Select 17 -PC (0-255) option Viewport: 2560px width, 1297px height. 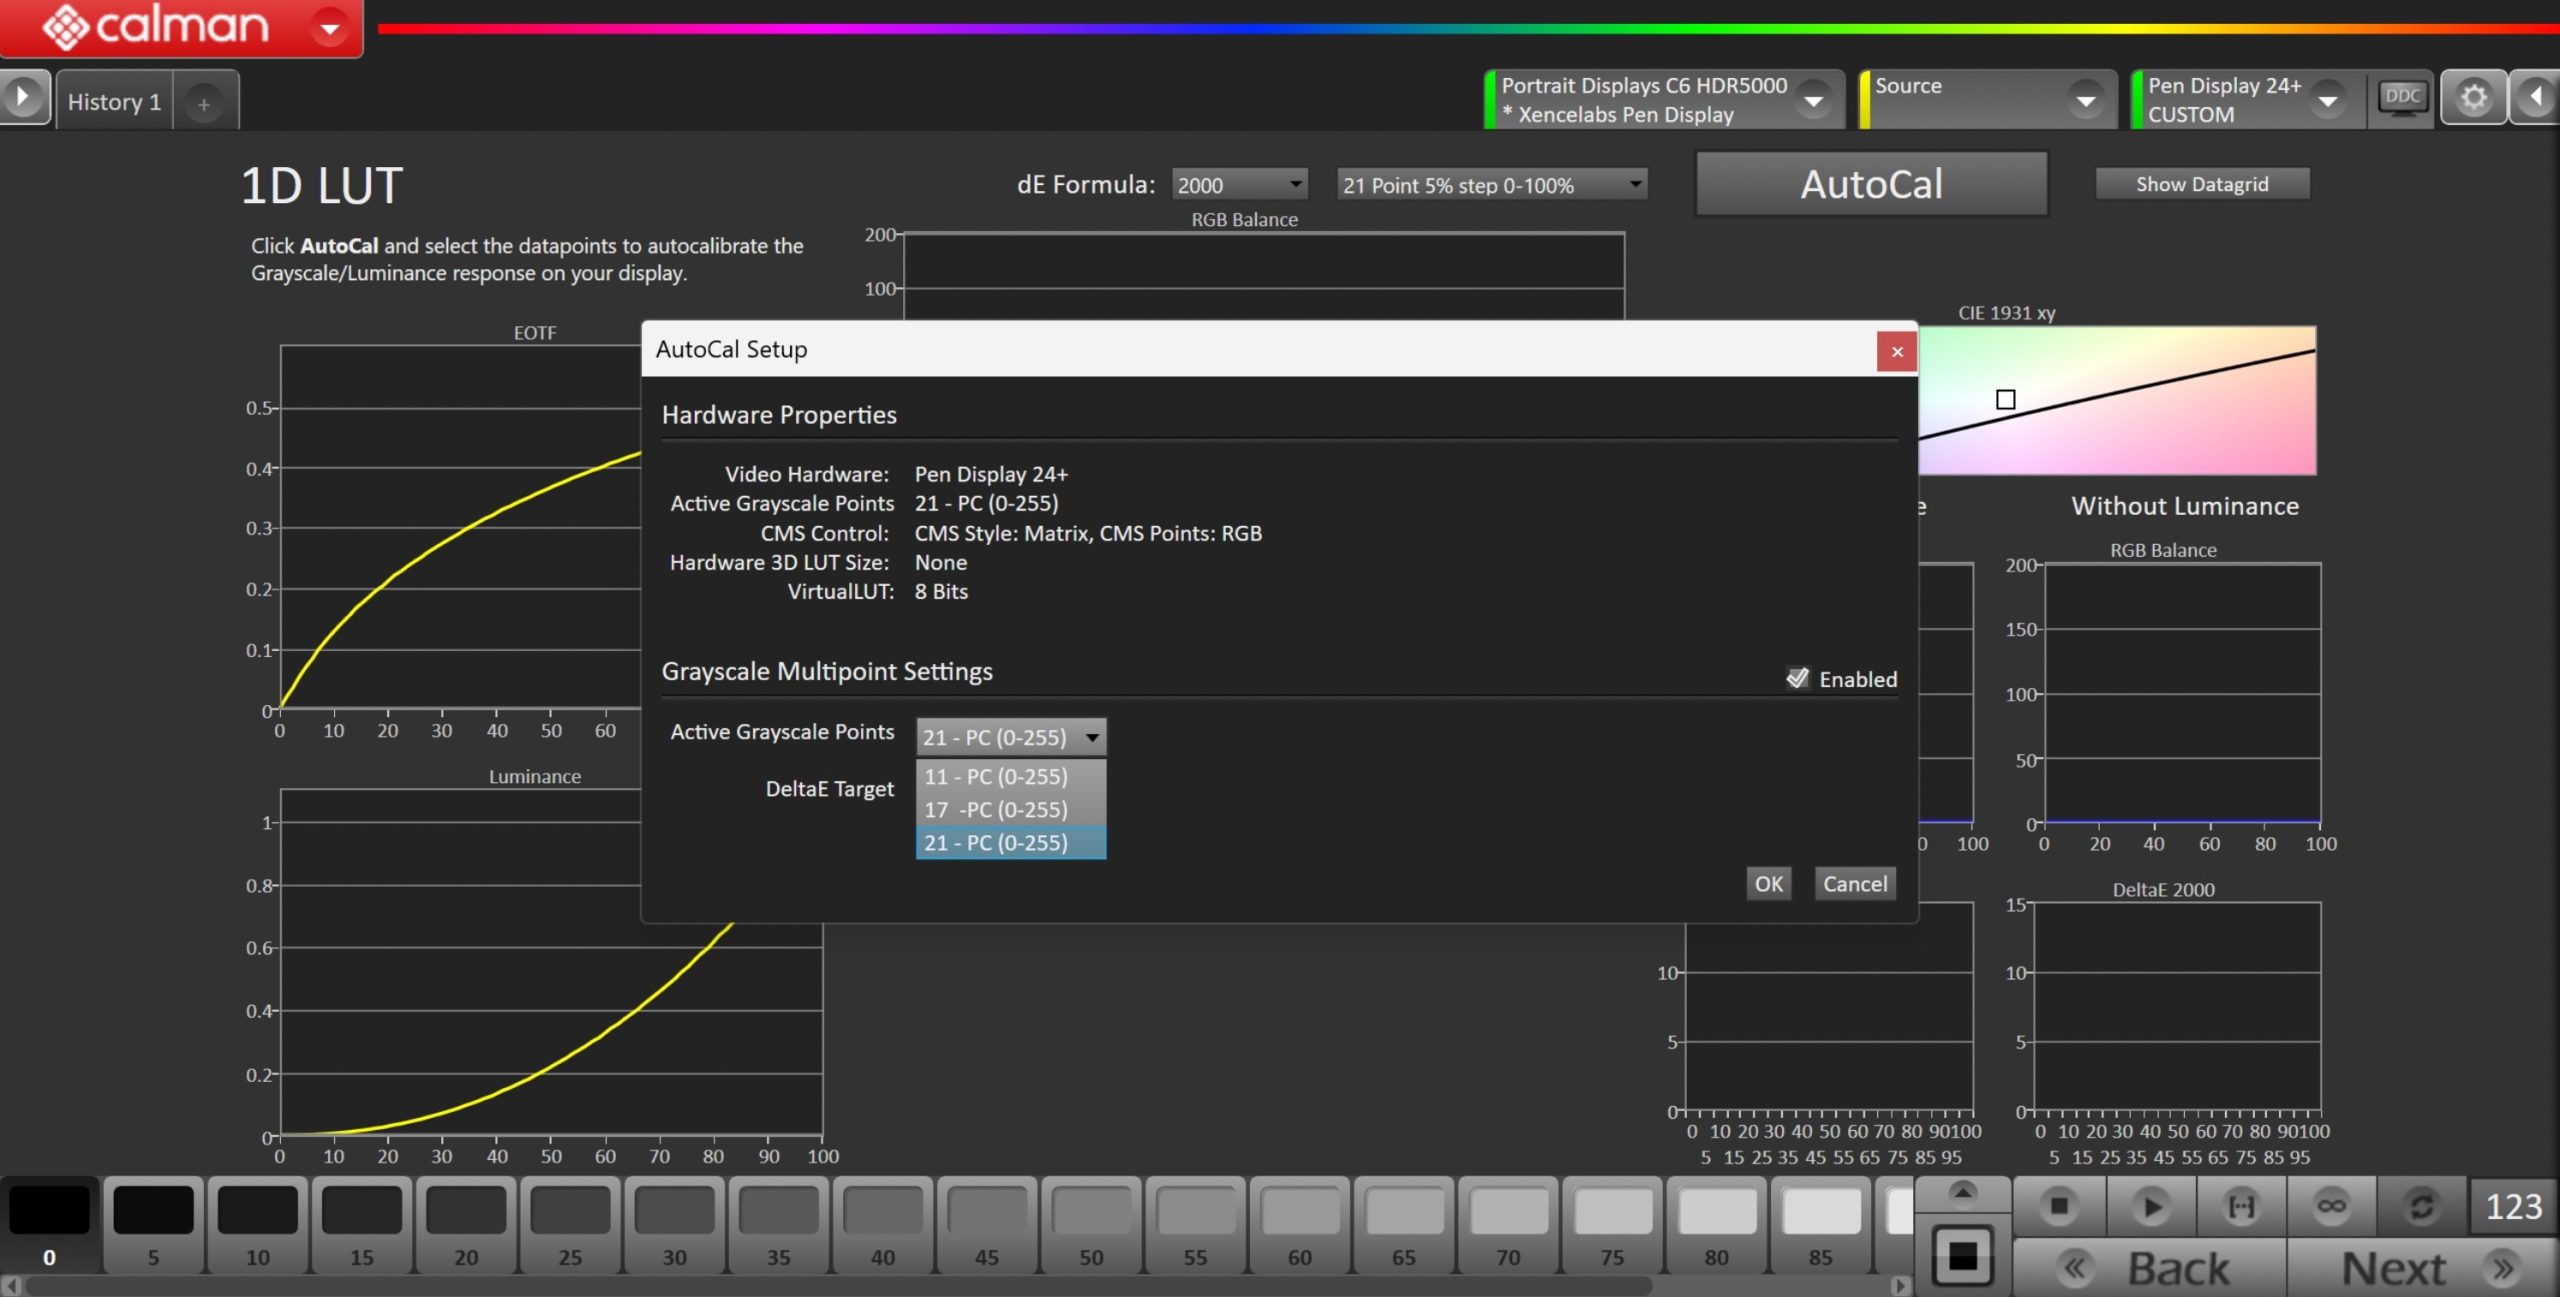click(x=1011, y=809)
